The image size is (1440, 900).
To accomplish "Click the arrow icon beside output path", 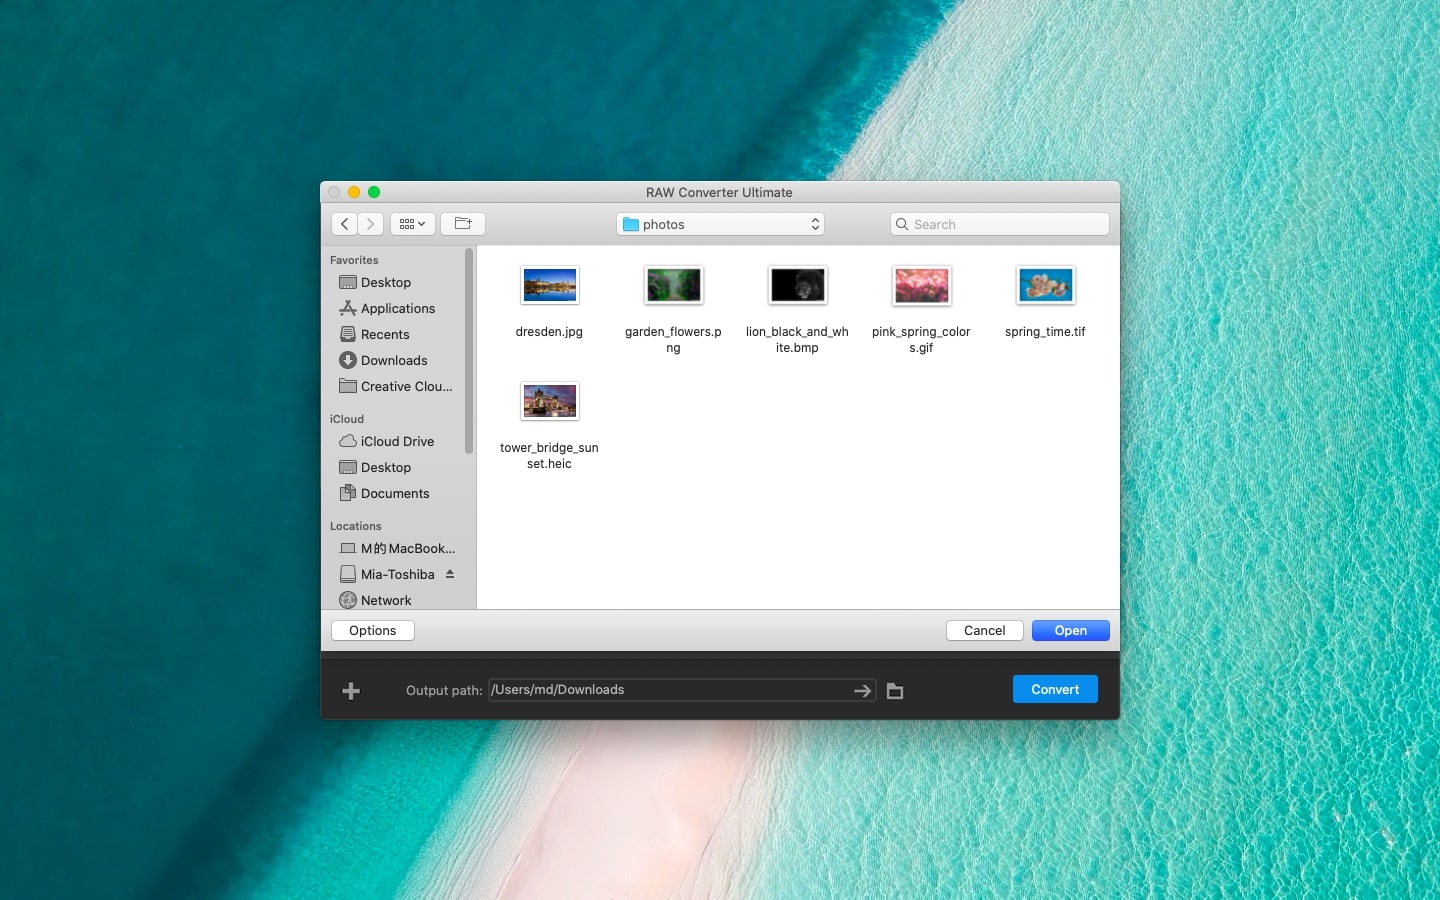I will (861, 691).
